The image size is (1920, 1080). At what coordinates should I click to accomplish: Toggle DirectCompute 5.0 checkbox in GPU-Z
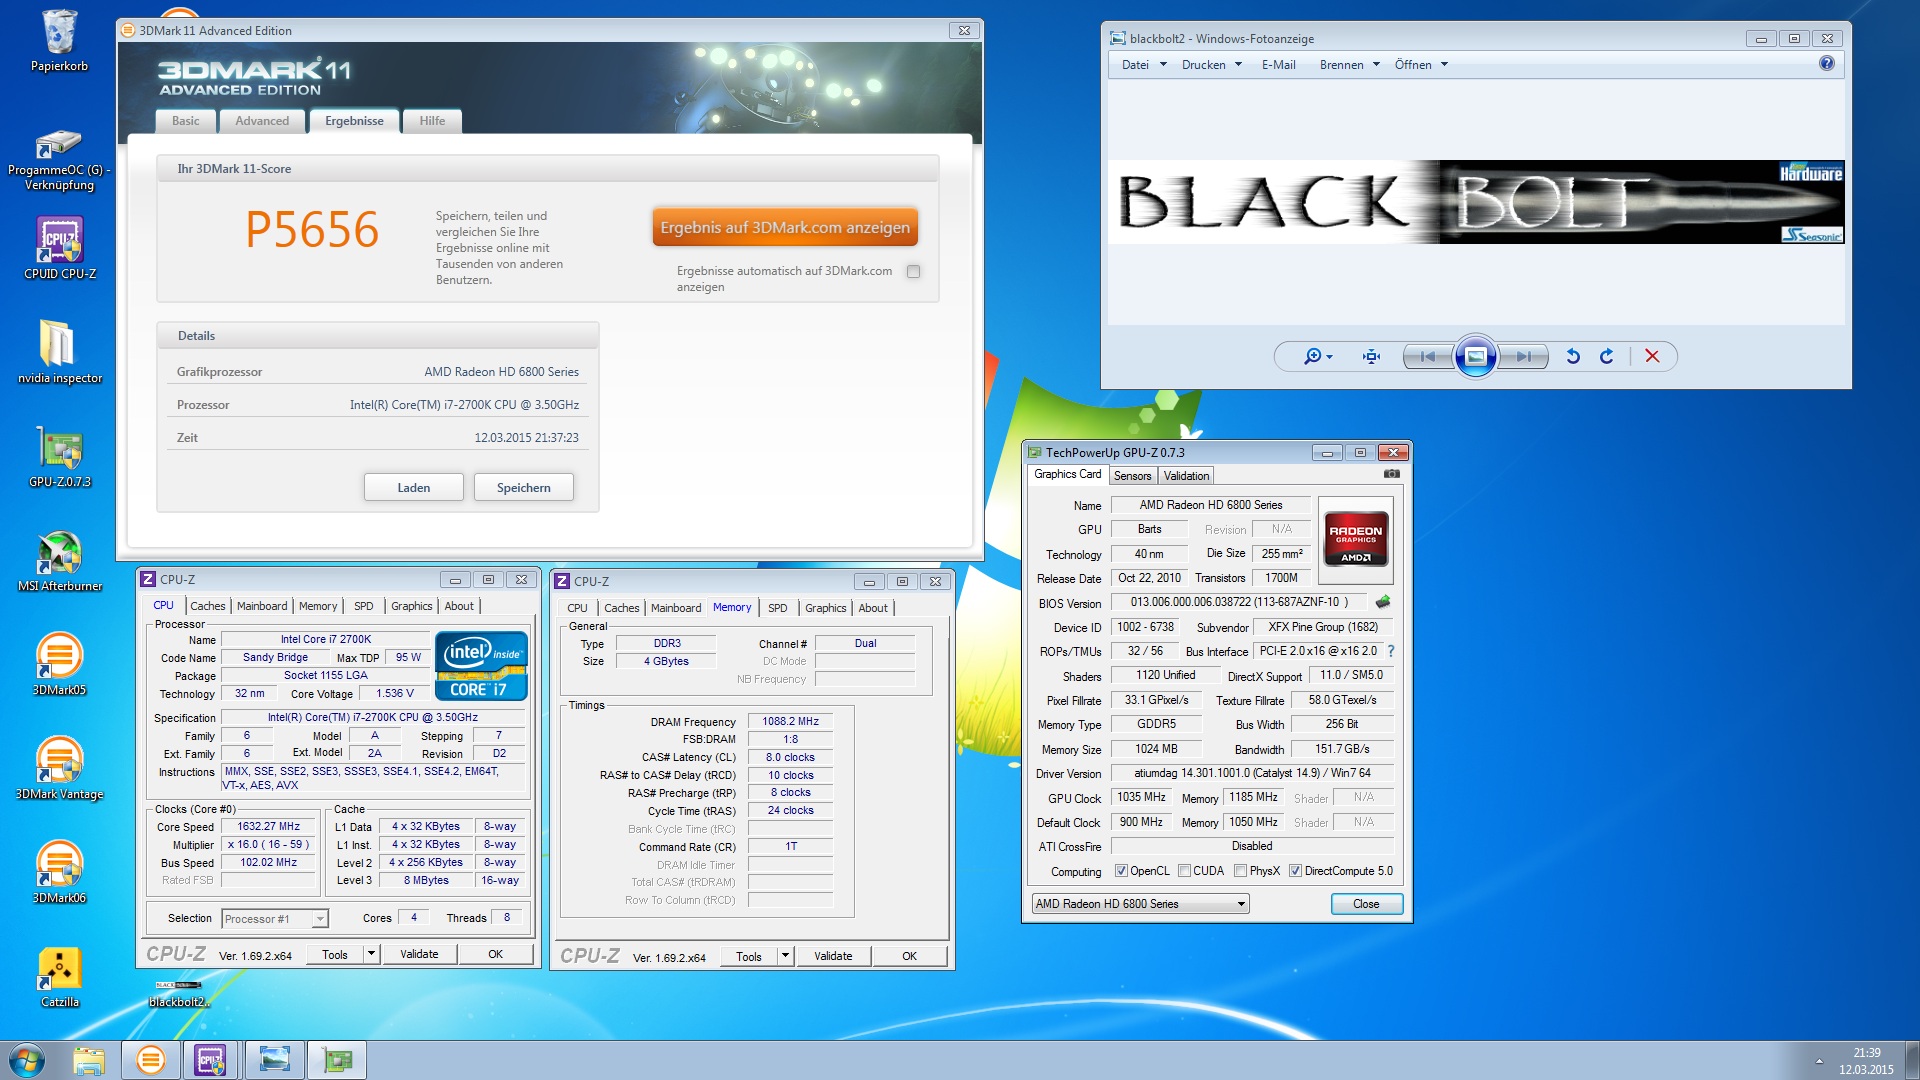1295,871
